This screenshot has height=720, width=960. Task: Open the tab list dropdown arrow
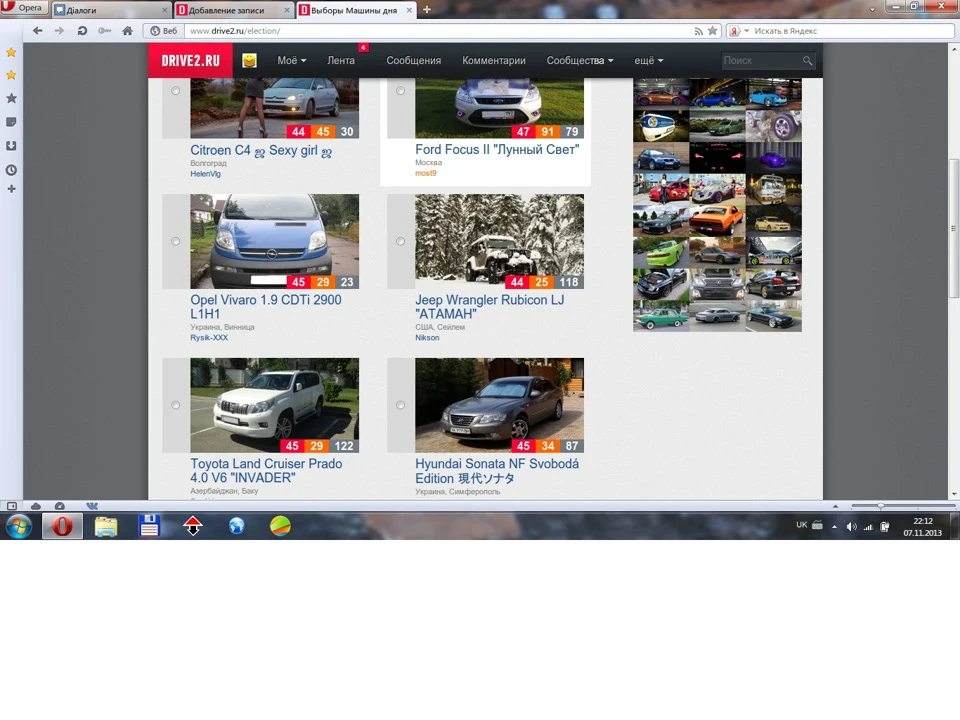coord(872,10)
